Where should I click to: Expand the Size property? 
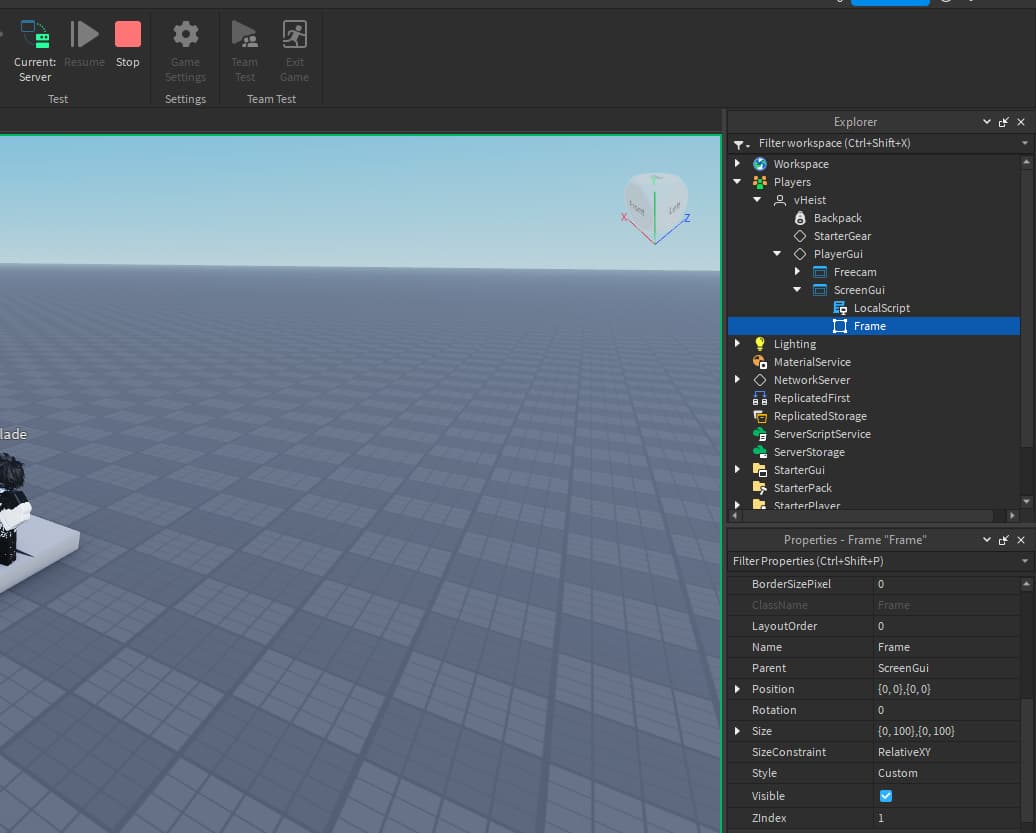pos(739,731)
